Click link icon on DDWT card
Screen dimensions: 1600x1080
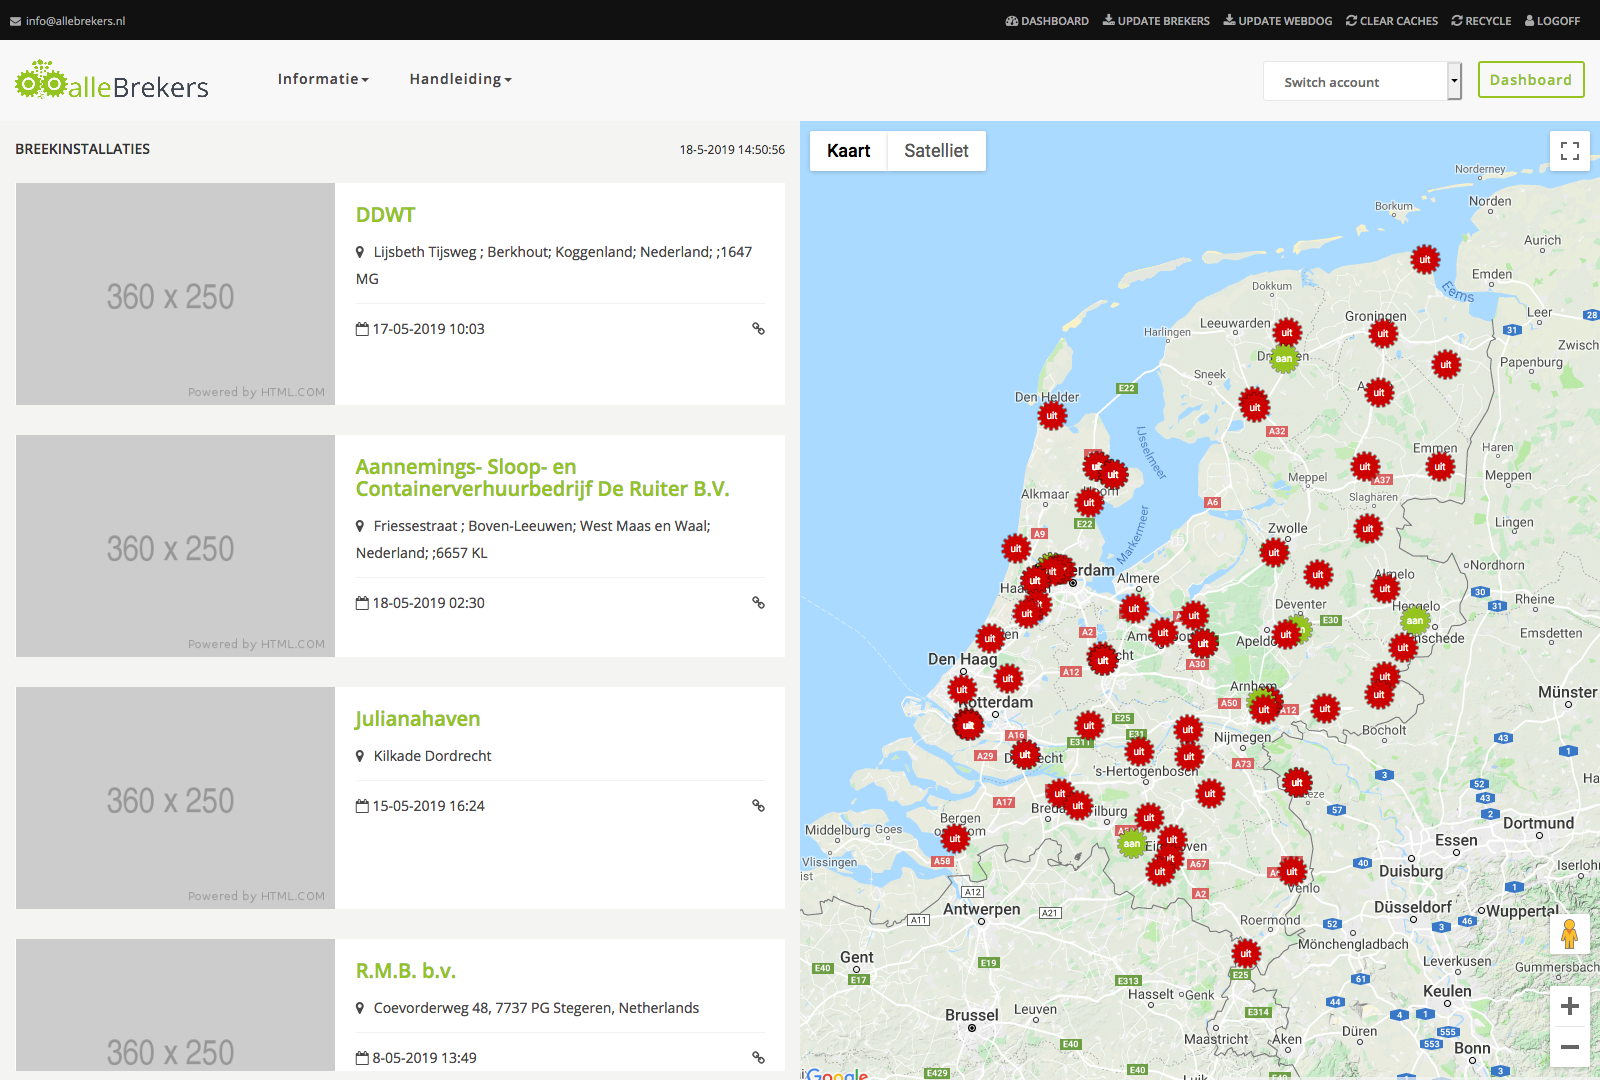pos(758,329)
